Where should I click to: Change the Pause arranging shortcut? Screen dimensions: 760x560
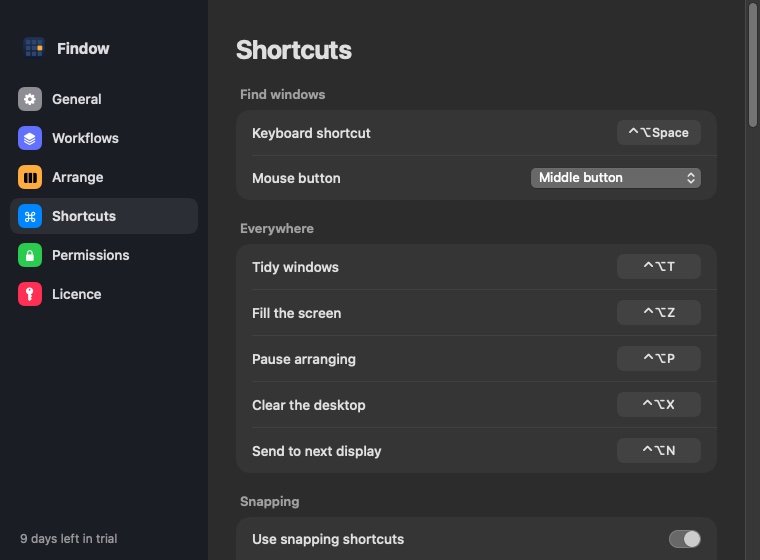[659, 359]
